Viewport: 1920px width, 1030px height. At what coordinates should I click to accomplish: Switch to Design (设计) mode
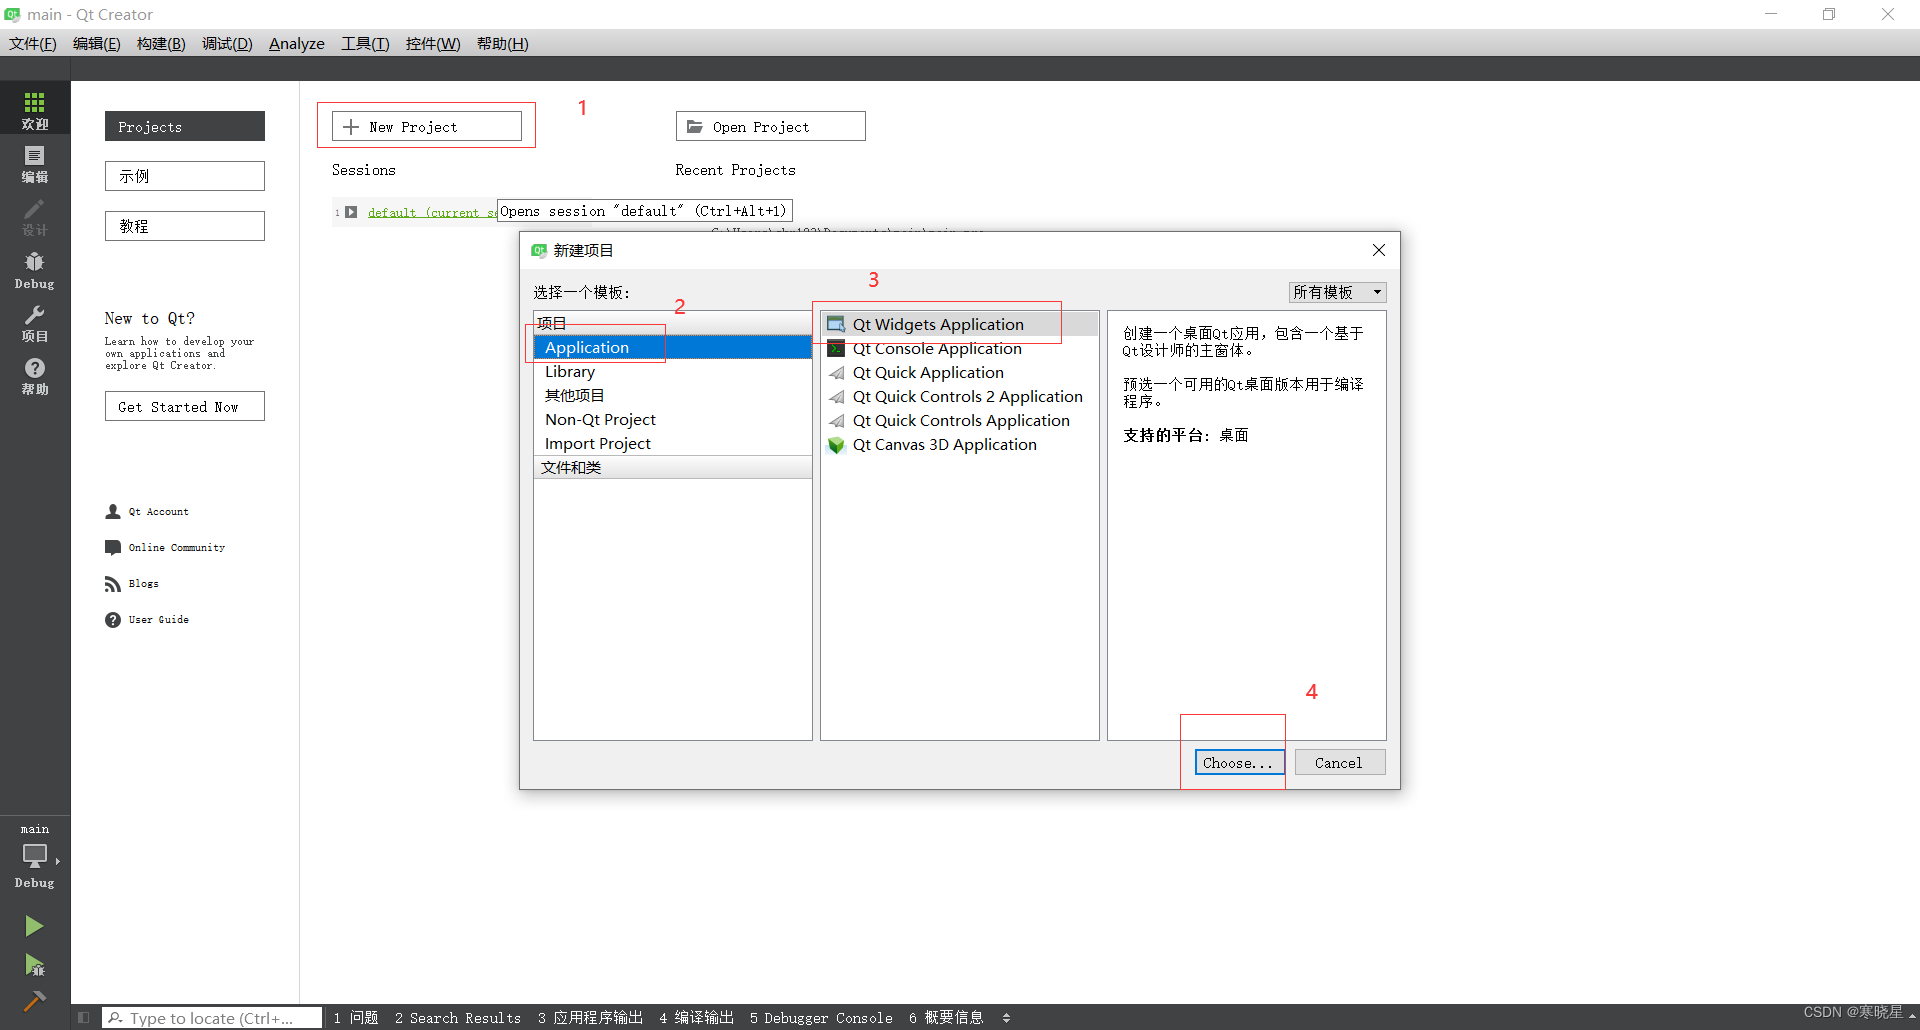point(35,215)
